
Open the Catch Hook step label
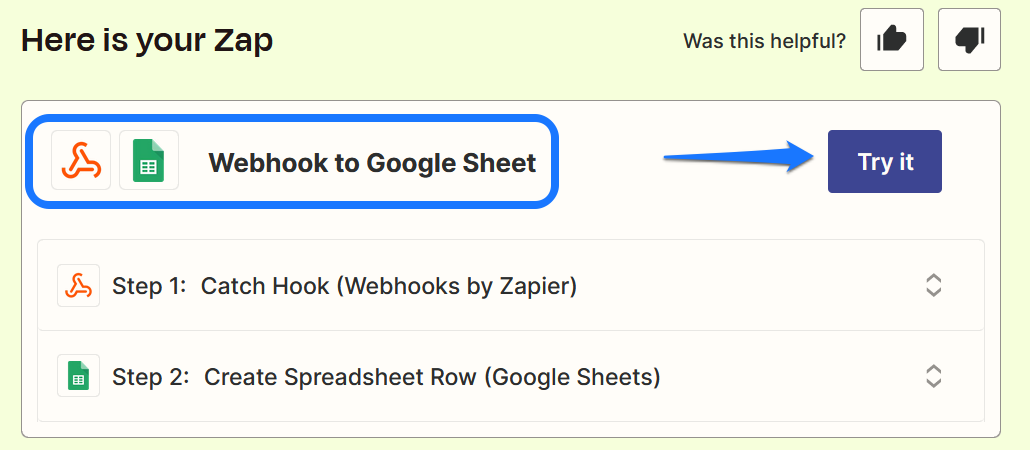(265, 286)
